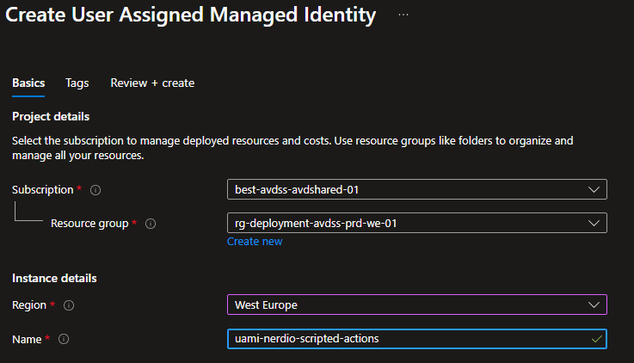Click the chevron arrow of West Europe dropdown

click(594, 305)
